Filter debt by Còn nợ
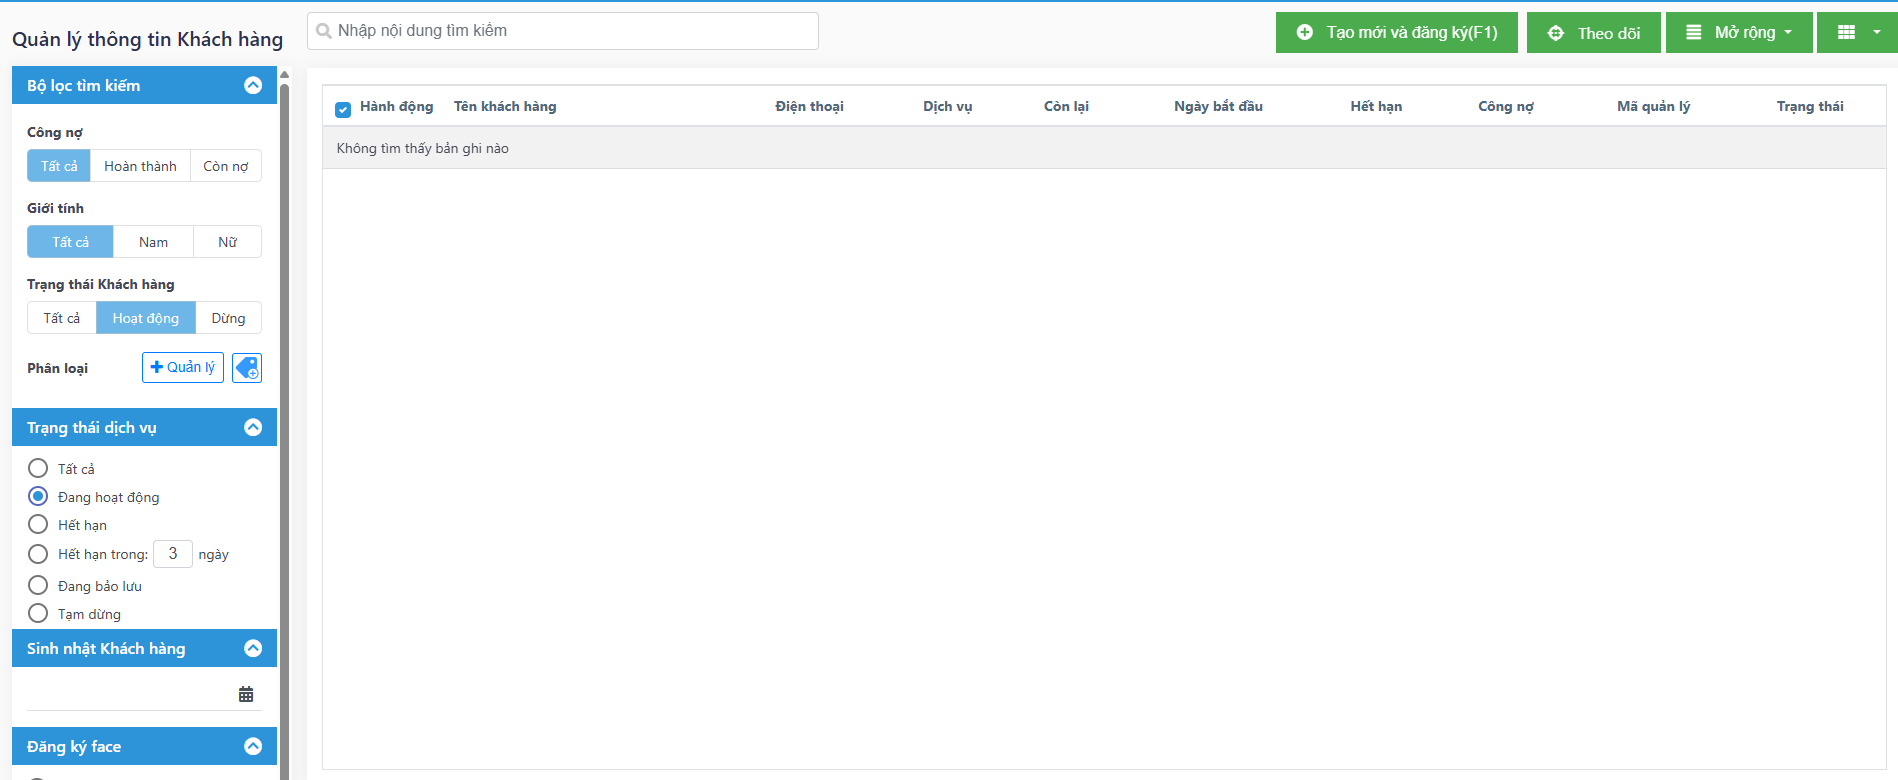The height and width of the screenshot is (780, 1898). (225, 166)
